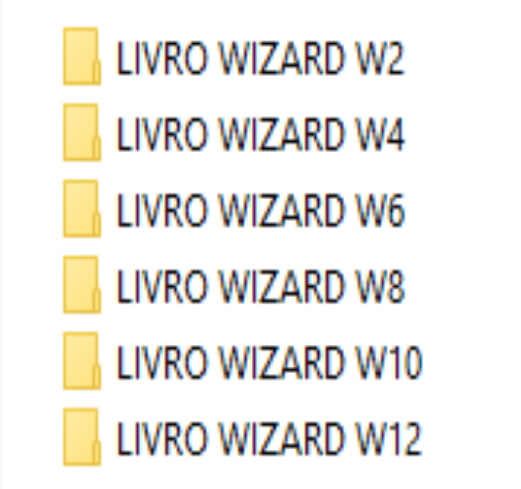Click the LIVRO WIZARD W4 folder icon
The image size is (521, 489).
click(82, 133)
